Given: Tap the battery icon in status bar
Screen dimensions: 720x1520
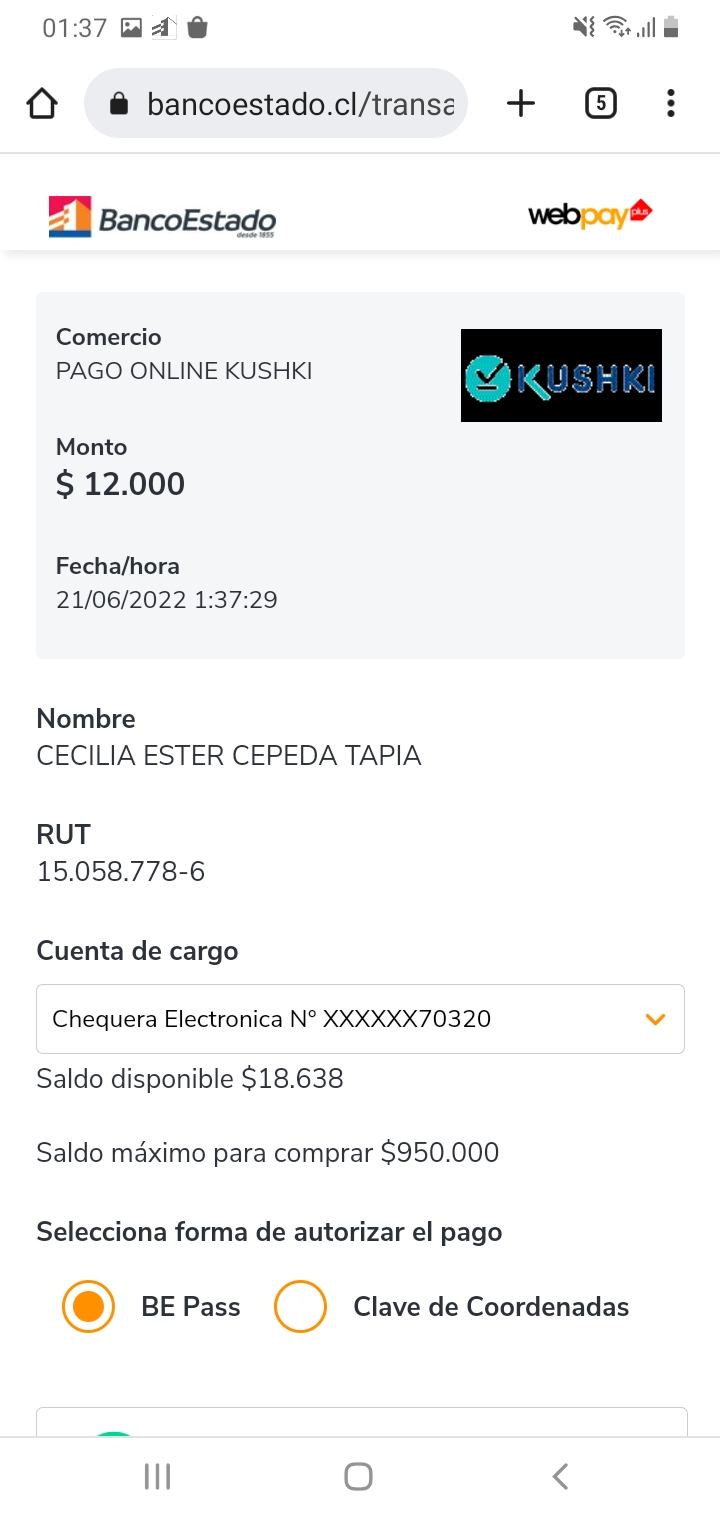Looking at the screenshot, I should pos(671,27).
